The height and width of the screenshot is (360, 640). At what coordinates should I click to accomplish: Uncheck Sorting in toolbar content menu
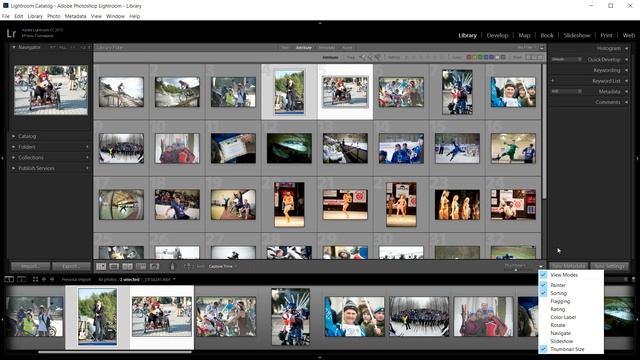click(x=558, y=293)
